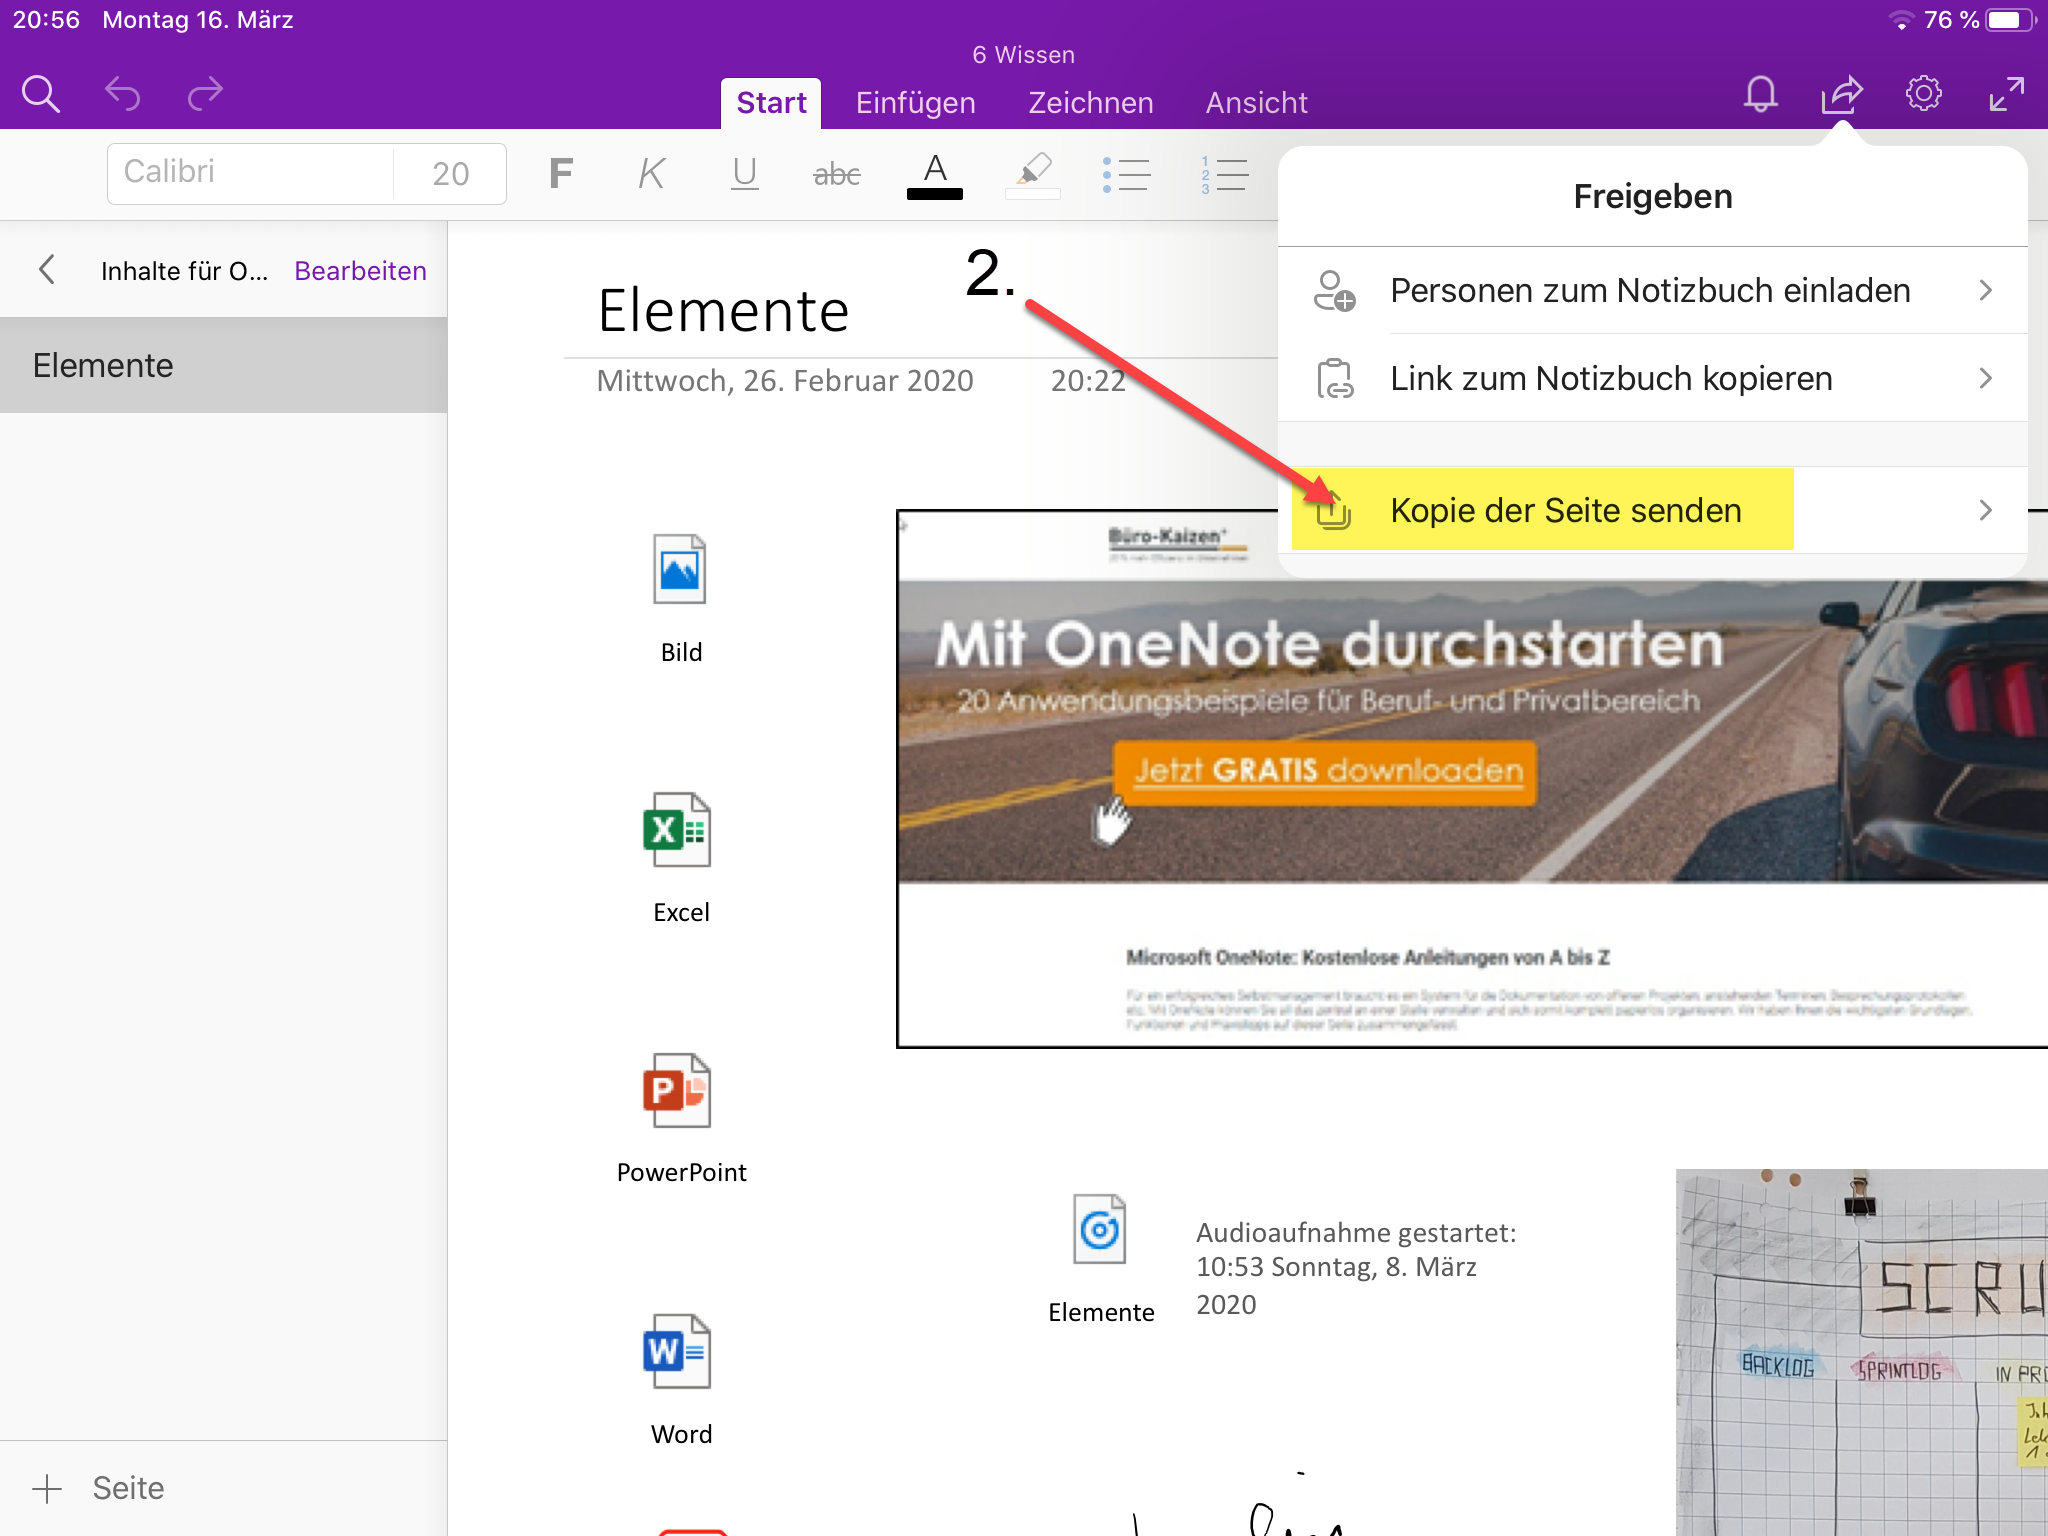Viewport: 2048px width, 1536px height.
Task: Select the Elemente page title
Action: pos(723,310)
